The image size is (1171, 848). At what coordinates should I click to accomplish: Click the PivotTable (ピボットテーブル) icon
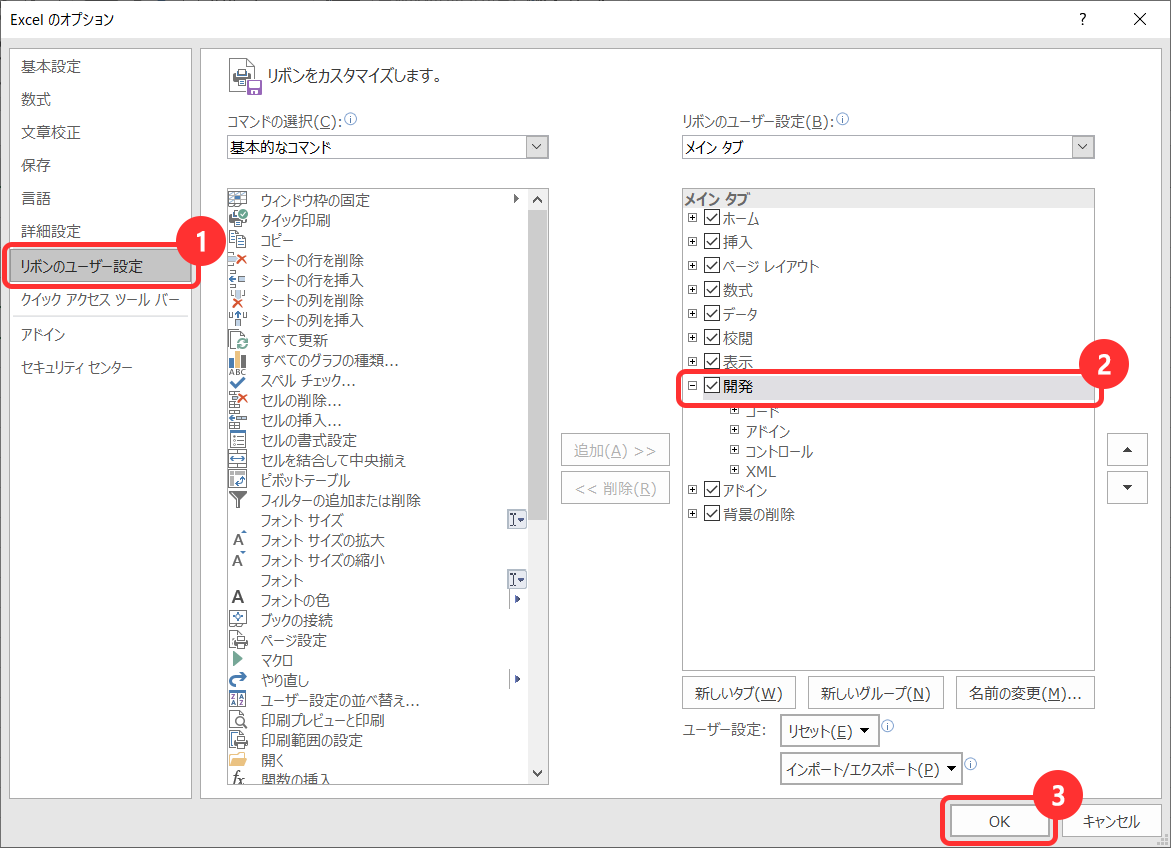(238, 480)
